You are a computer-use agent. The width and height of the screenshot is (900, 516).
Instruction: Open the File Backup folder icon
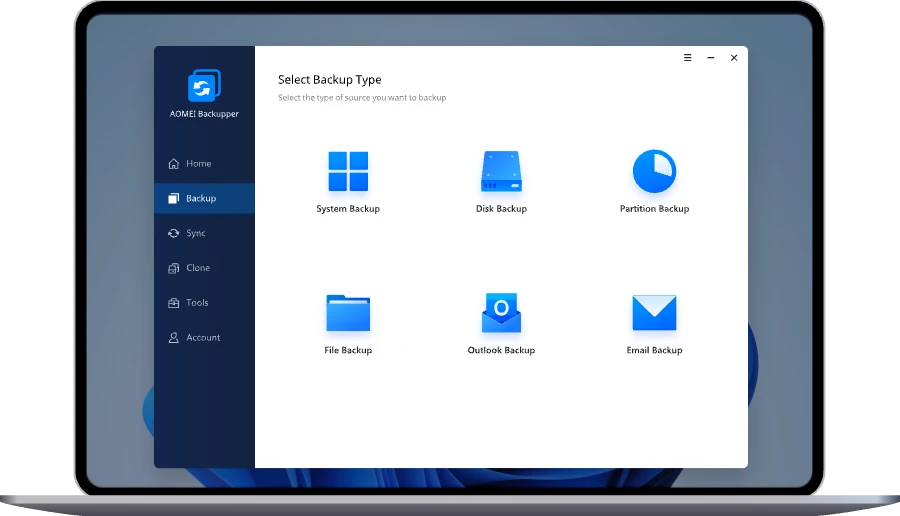[x=348, y=313]
